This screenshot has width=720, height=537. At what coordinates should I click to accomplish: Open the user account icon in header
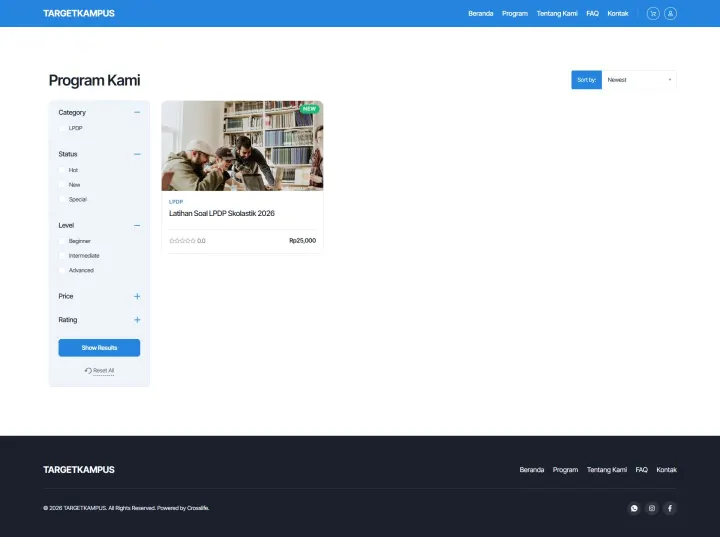(x=670, y=13)
